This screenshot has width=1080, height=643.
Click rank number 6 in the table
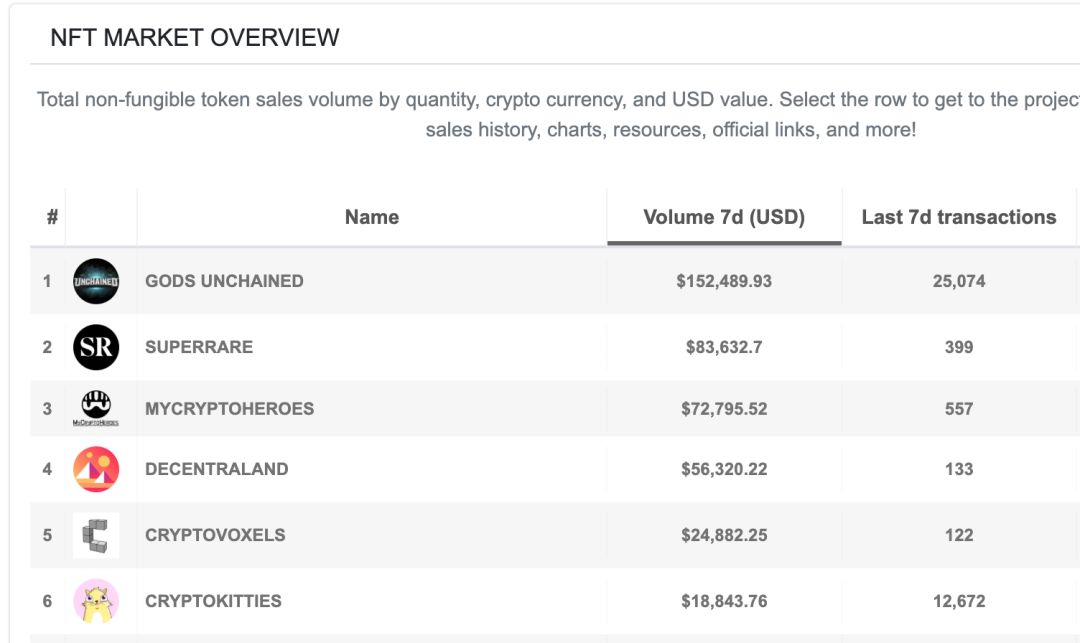47,601
